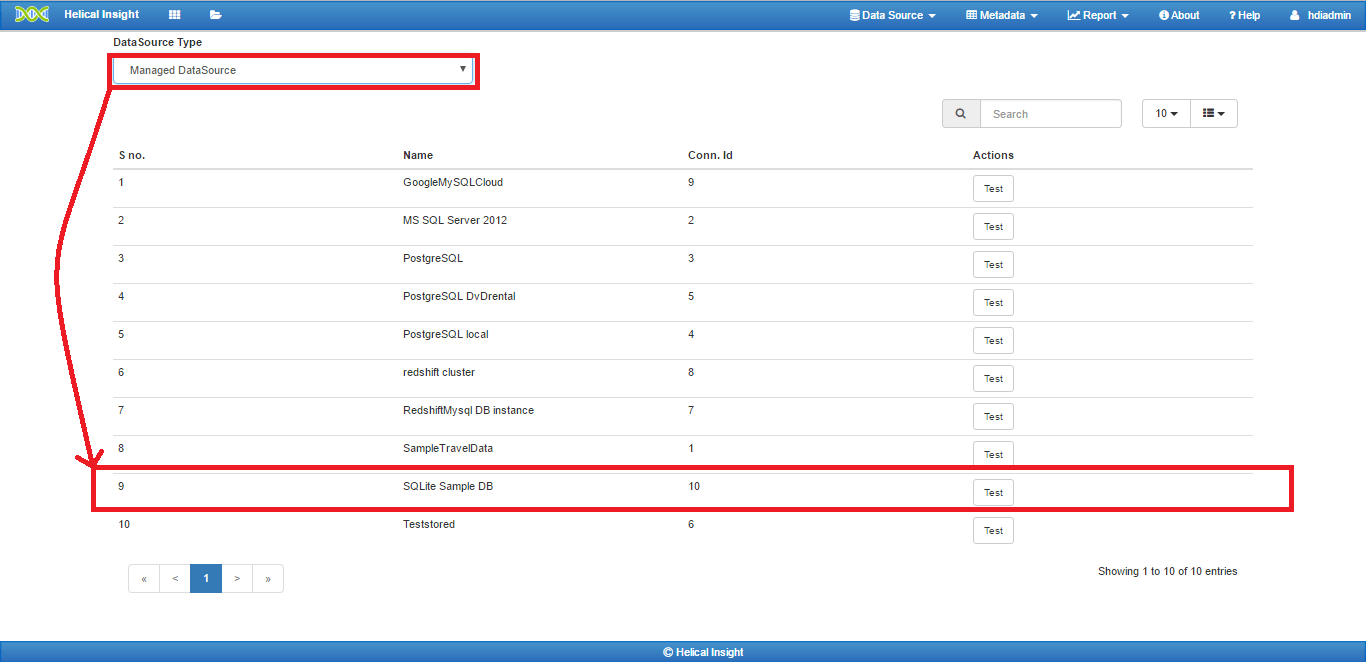1366x662 pixels.
Task: Open the Metadata menu
Action: coord(1002,15)
